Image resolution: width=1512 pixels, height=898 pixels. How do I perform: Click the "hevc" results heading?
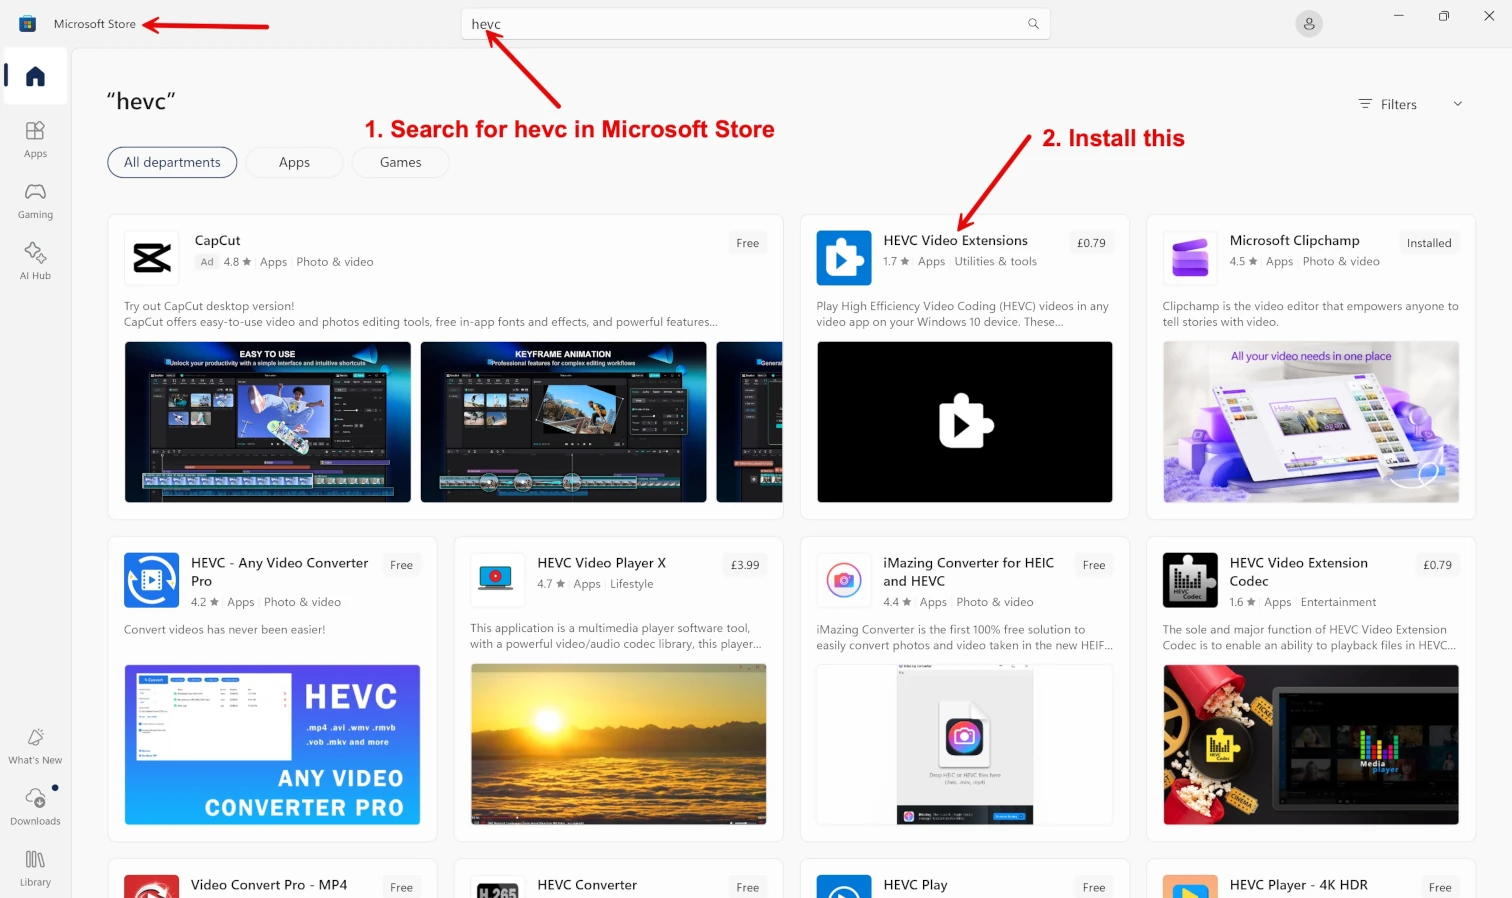[141, 101]
